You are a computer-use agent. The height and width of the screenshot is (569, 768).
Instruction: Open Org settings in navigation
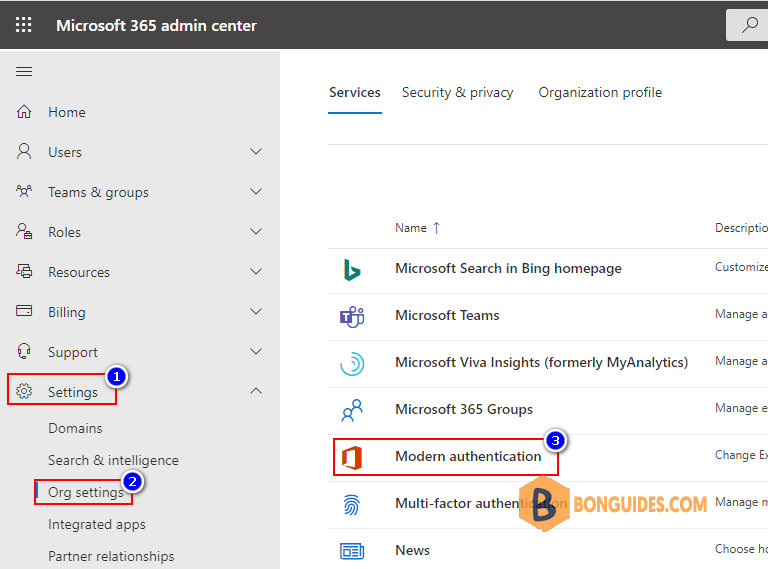click(86, 492)
